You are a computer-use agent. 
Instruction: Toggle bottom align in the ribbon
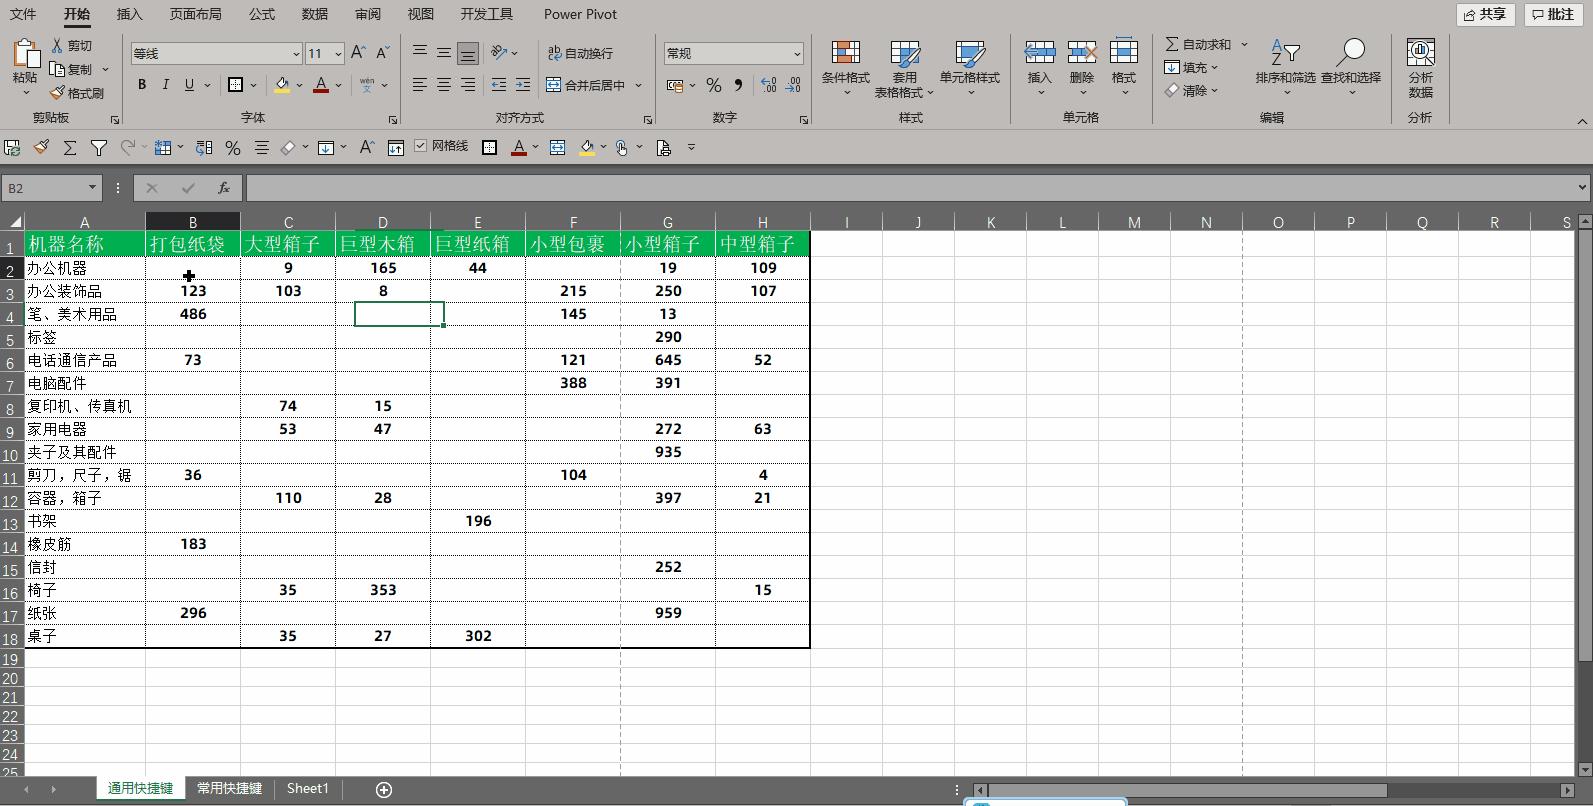pos(467,53)
